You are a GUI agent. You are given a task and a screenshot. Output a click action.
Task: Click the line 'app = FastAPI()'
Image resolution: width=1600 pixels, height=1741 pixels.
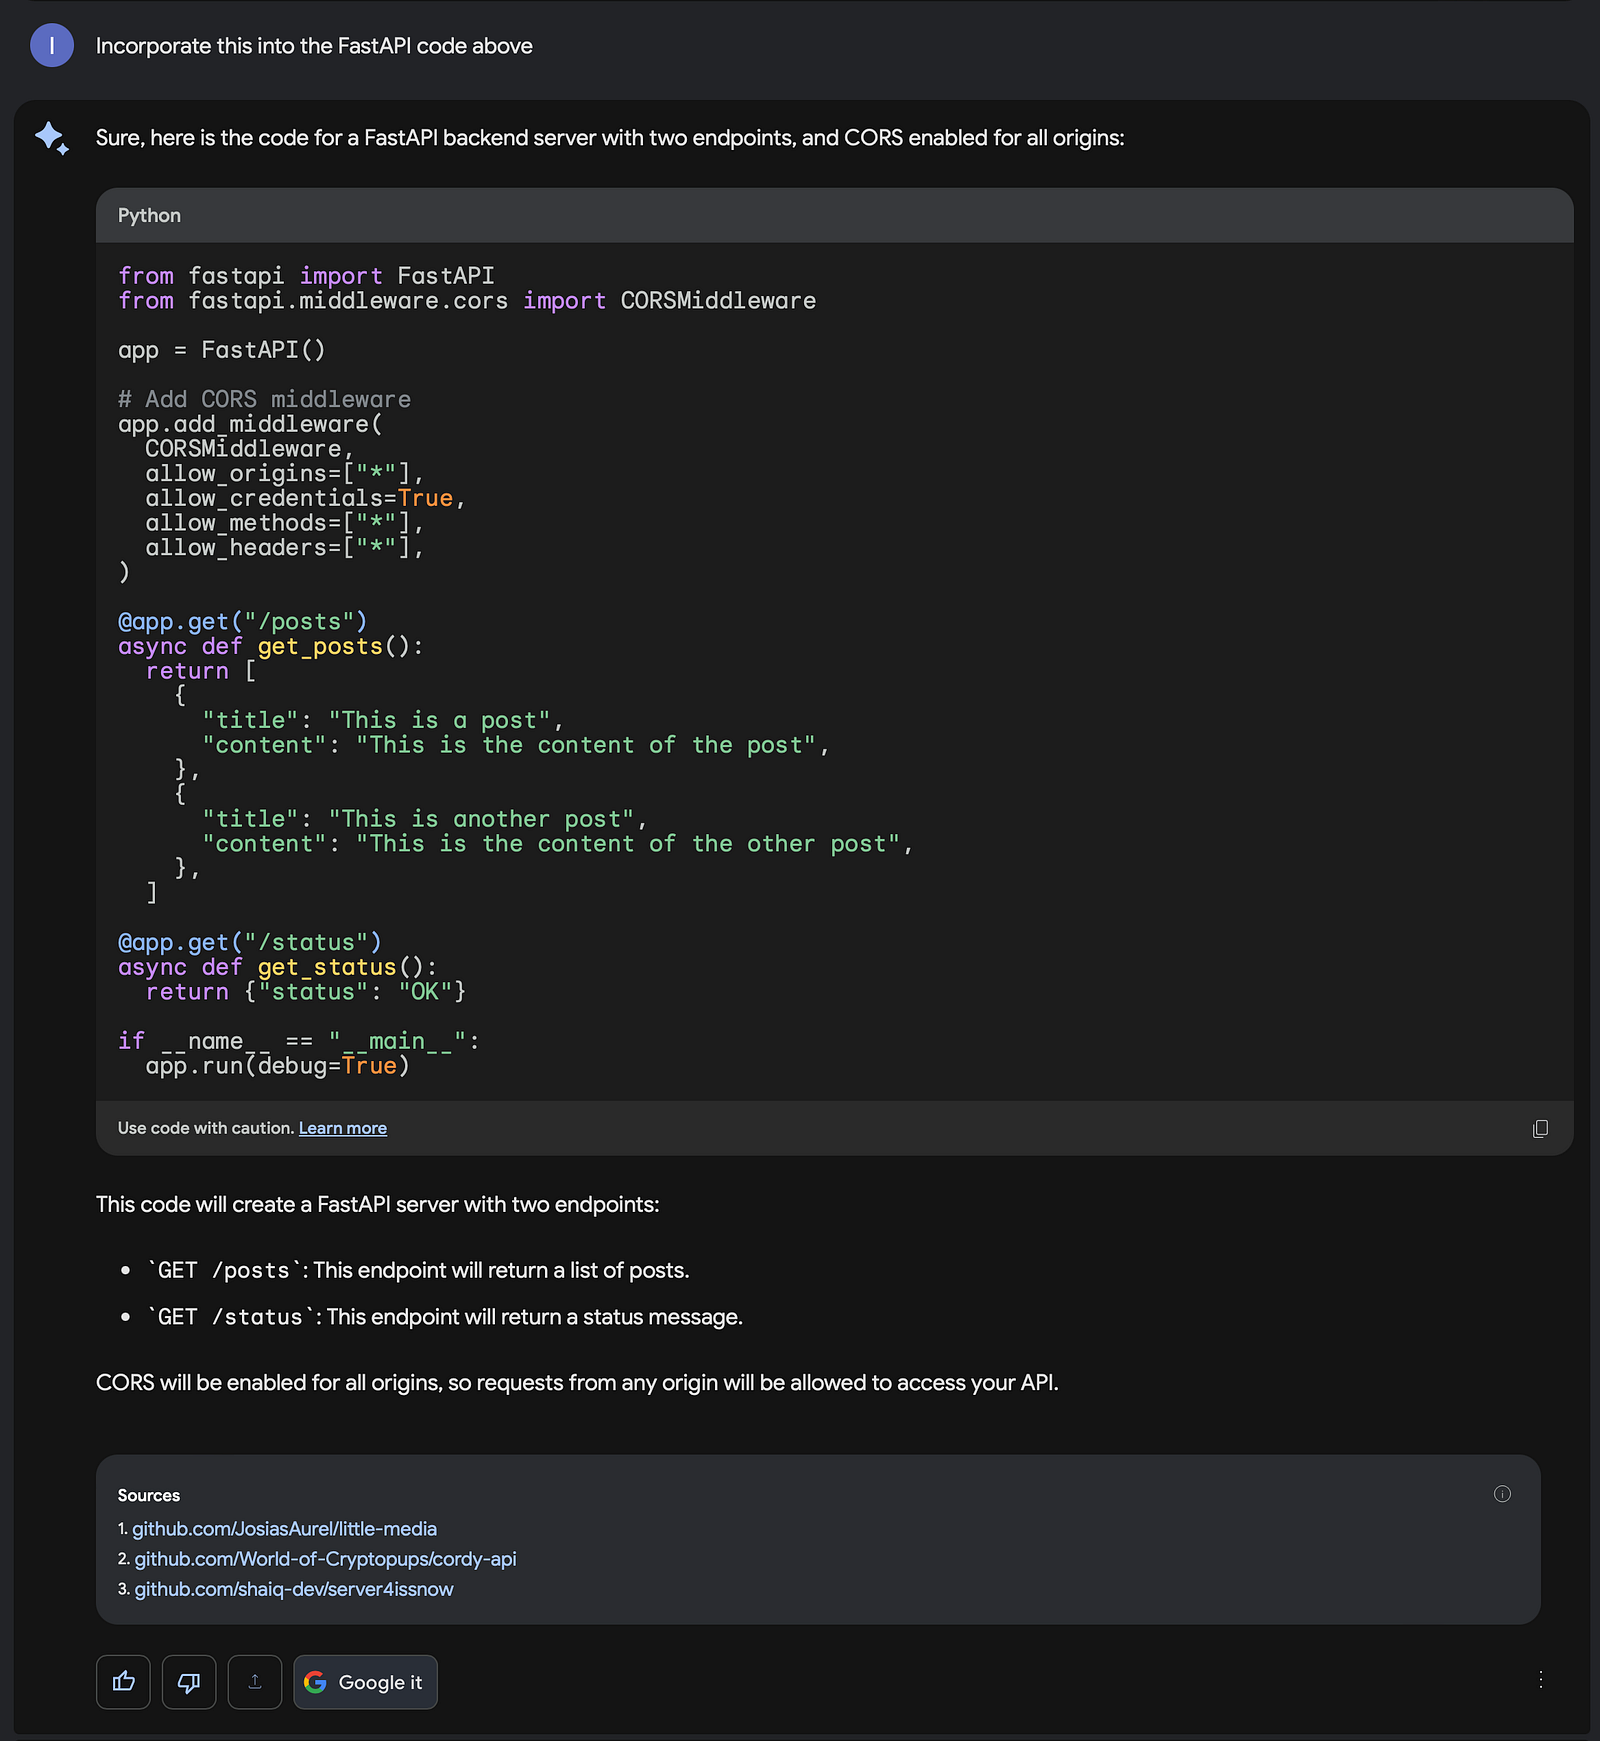[x=222, y=350]
